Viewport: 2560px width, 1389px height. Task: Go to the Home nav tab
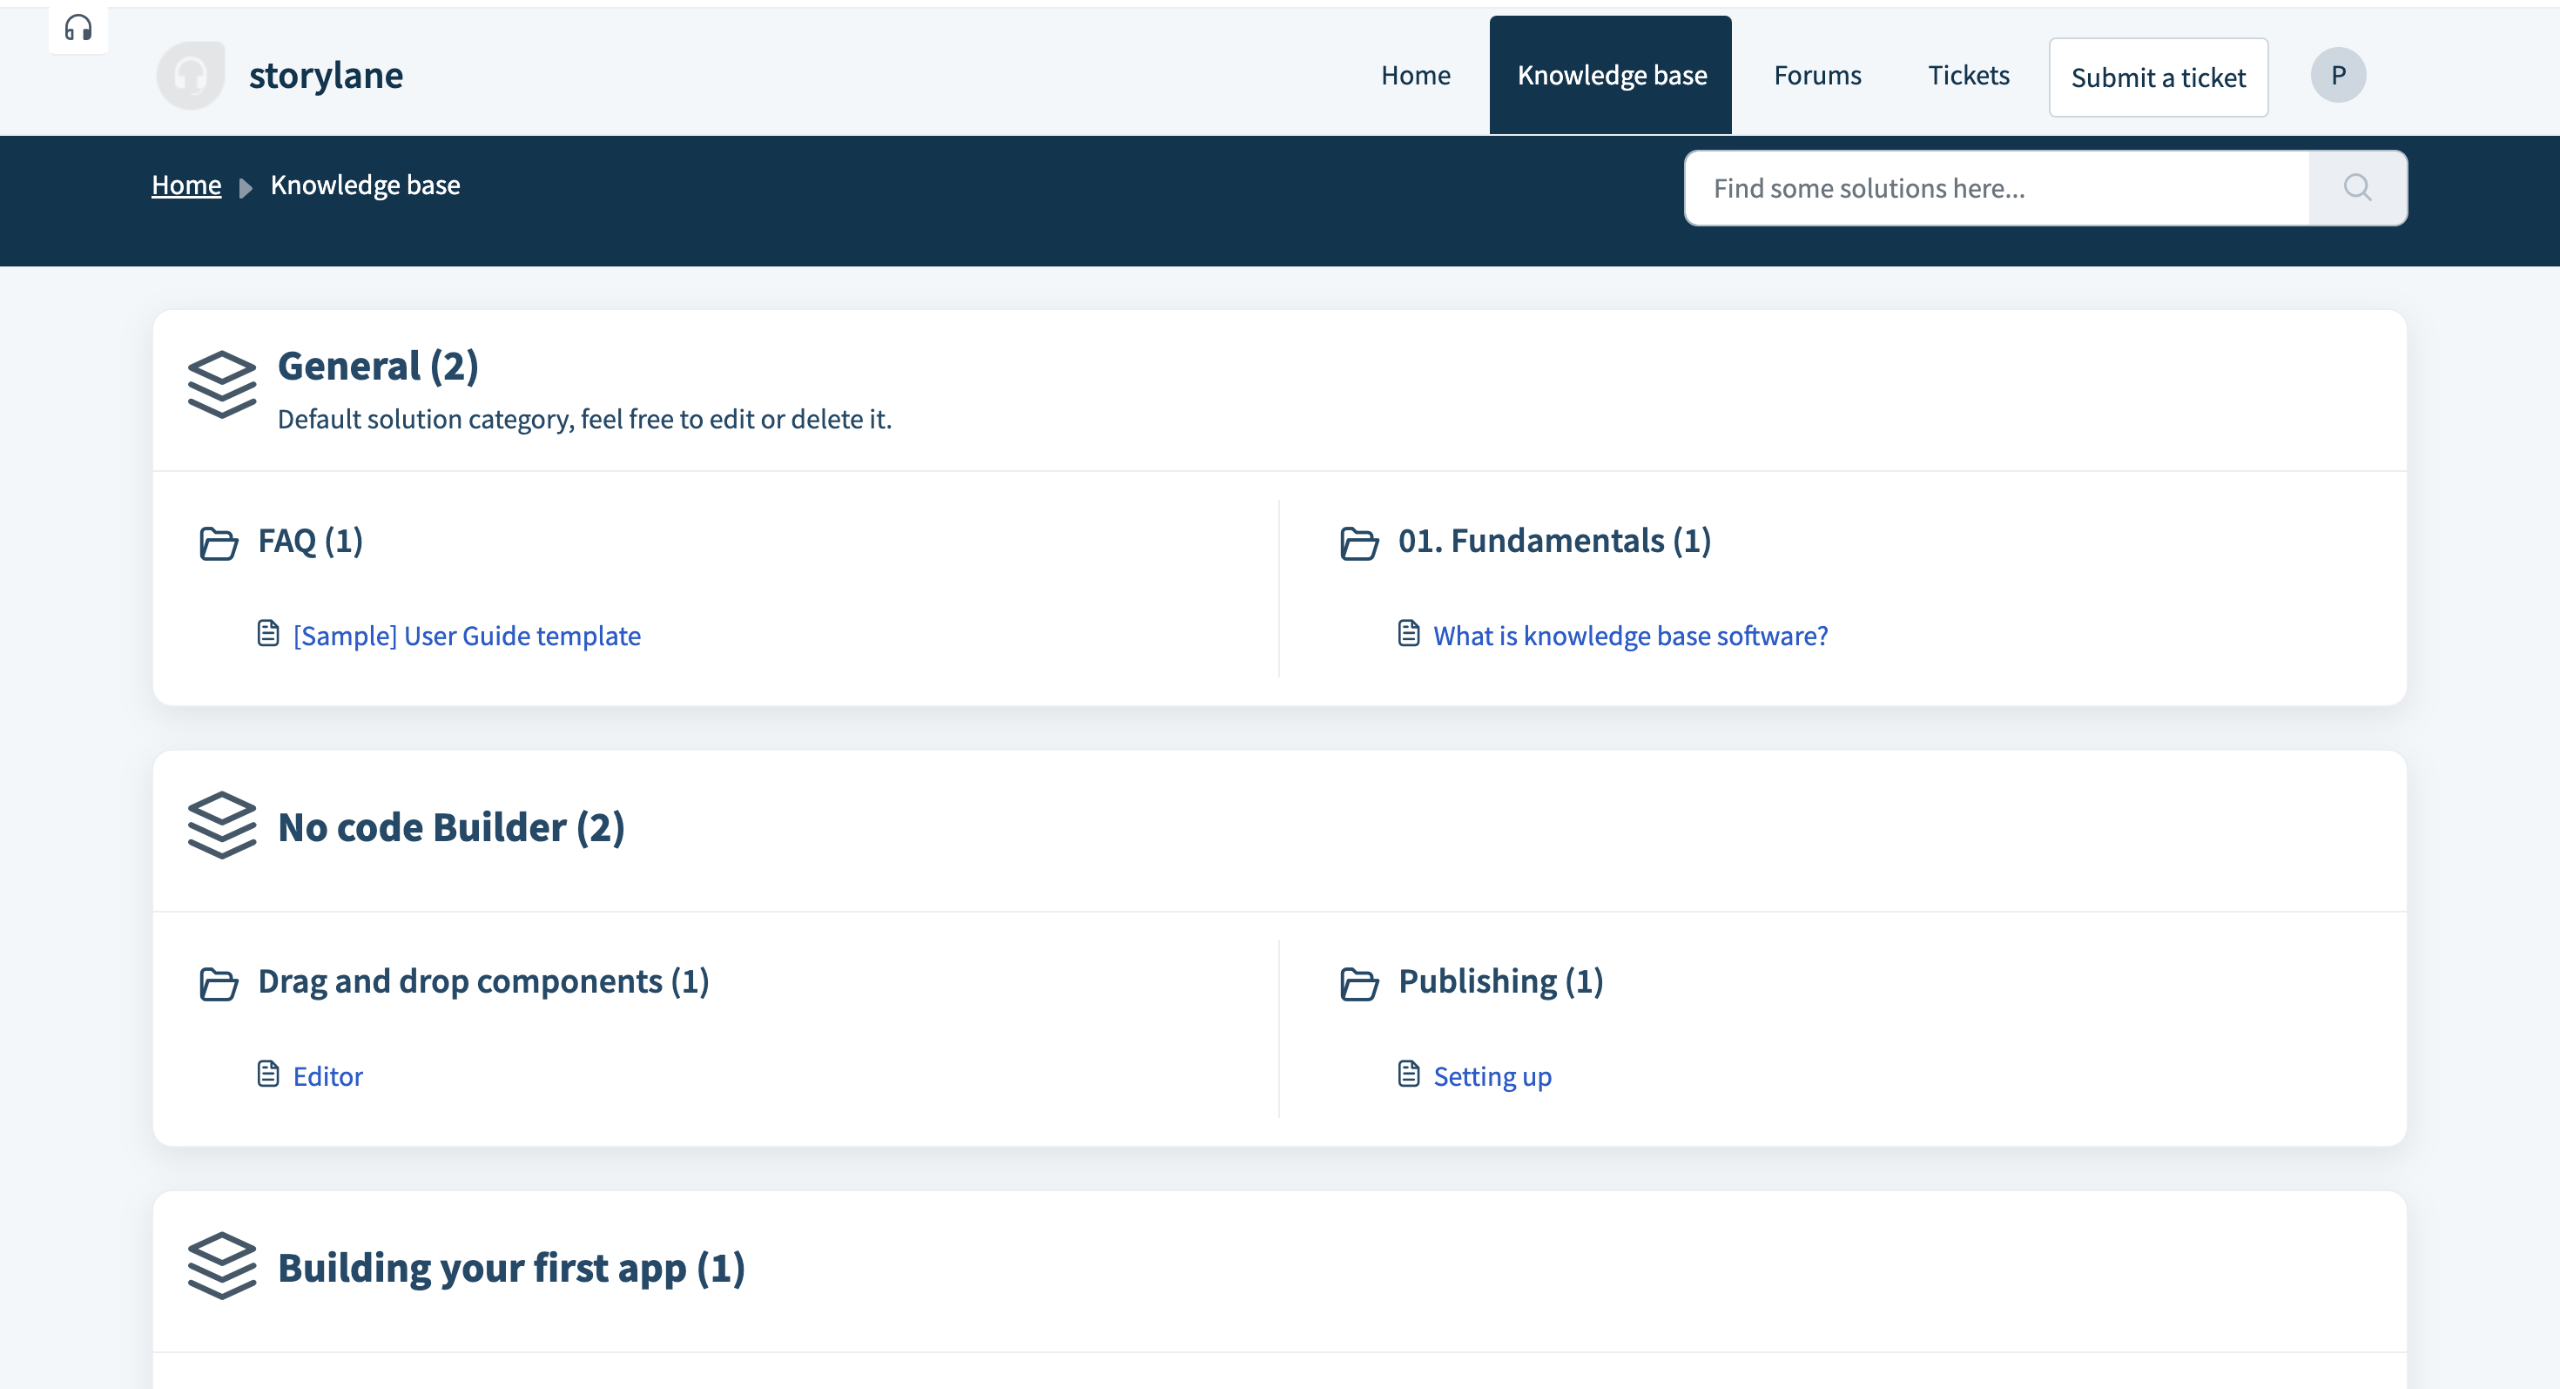(x=1415, y=75)
